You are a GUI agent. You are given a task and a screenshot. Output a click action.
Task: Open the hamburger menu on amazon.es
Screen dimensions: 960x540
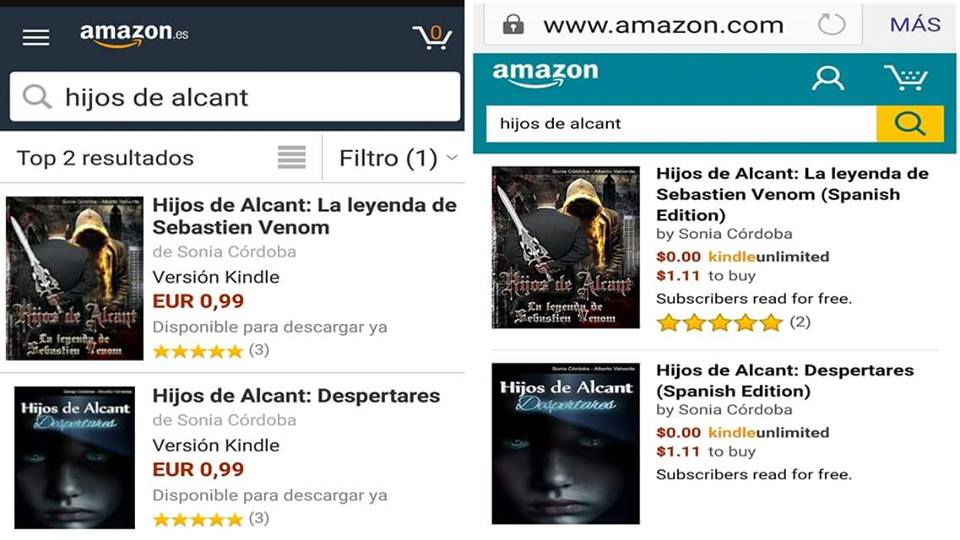[36, 37]
